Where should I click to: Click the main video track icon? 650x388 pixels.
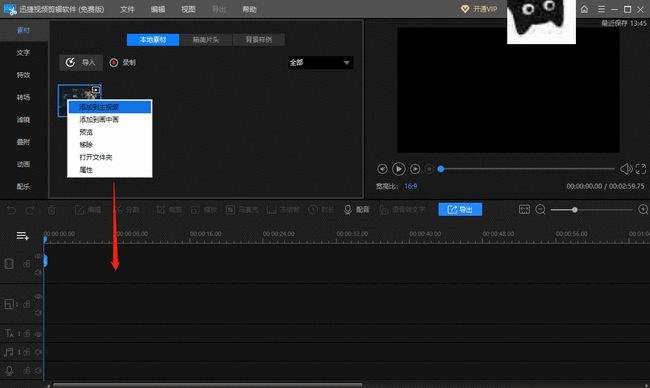[x=9, y=264]
